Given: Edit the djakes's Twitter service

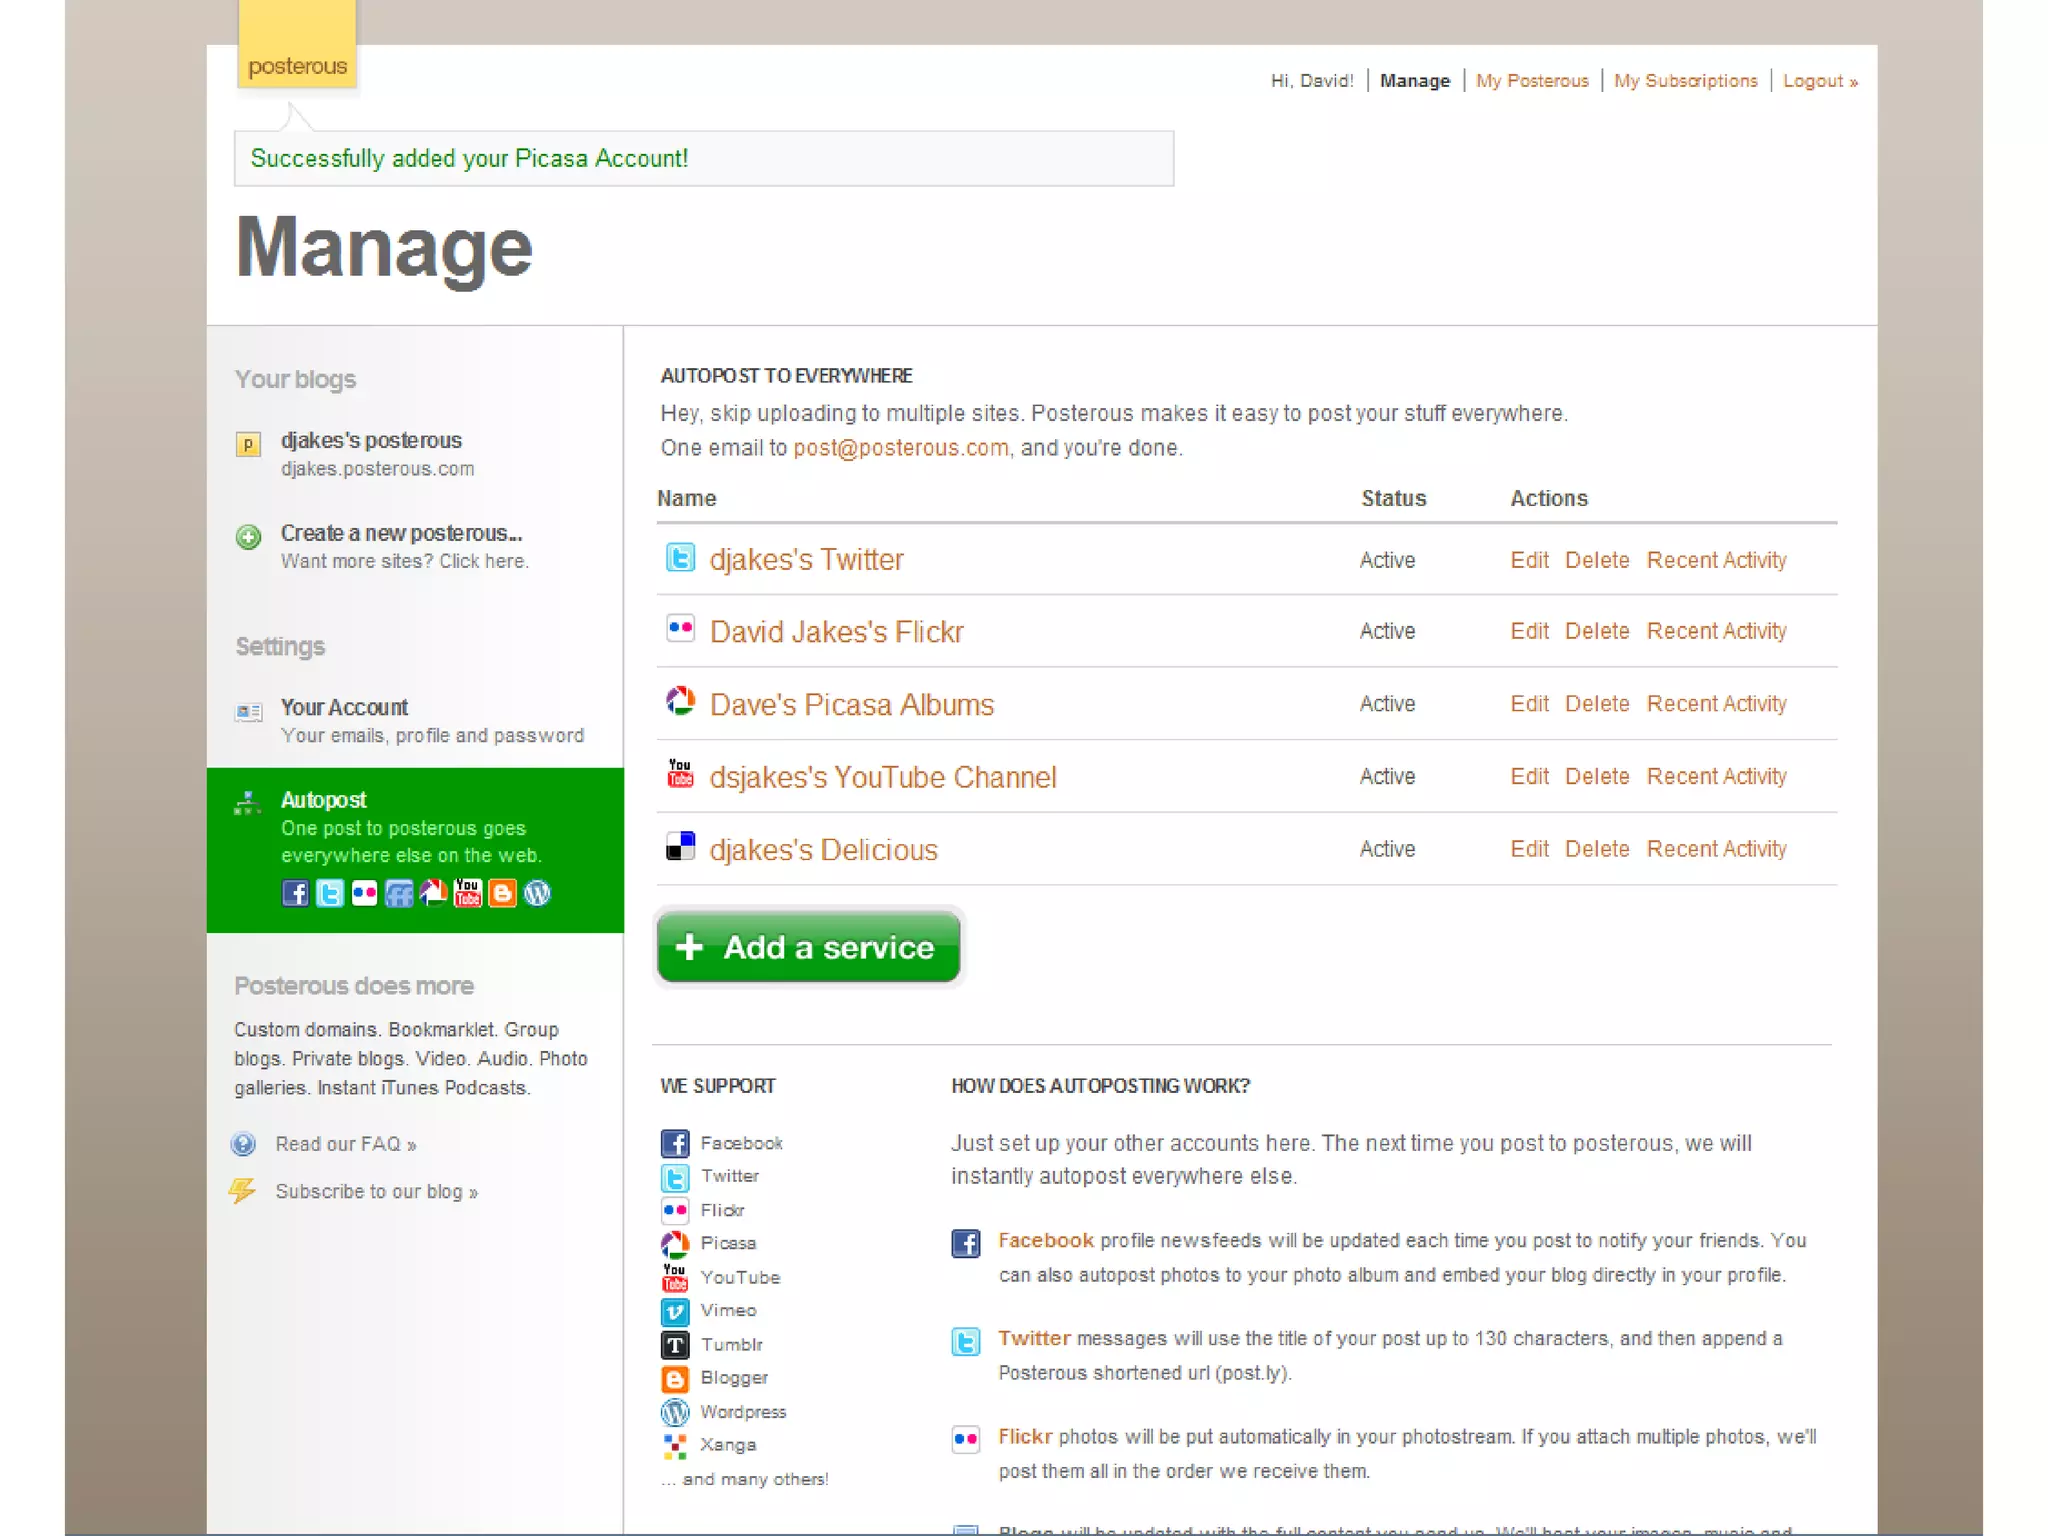Looking at the screenshot, I should click(x=1529, y=560).
